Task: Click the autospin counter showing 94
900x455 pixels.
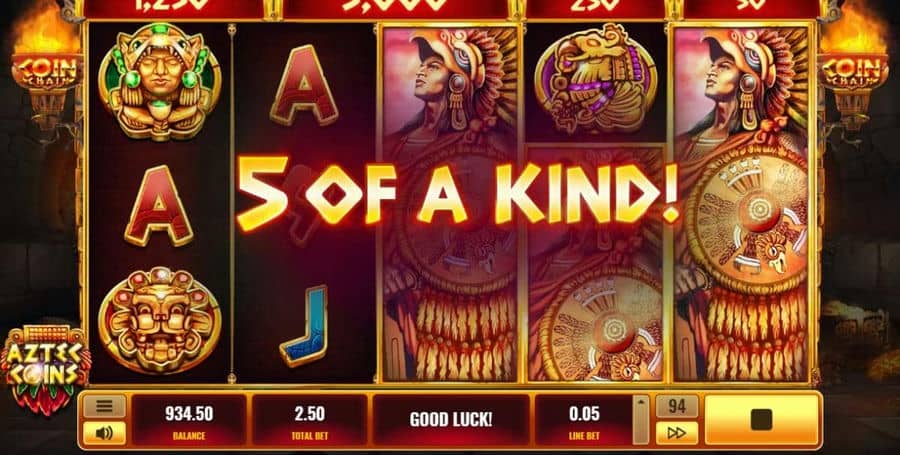Action: point(677,406)
